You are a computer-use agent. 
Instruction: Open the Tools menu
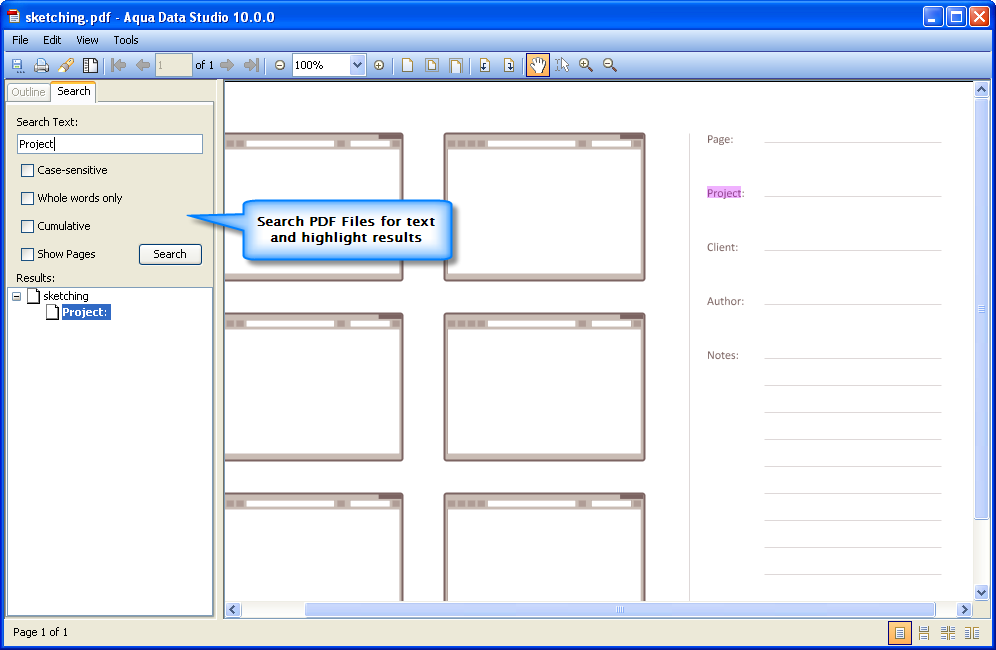click(x=126, y=40)
